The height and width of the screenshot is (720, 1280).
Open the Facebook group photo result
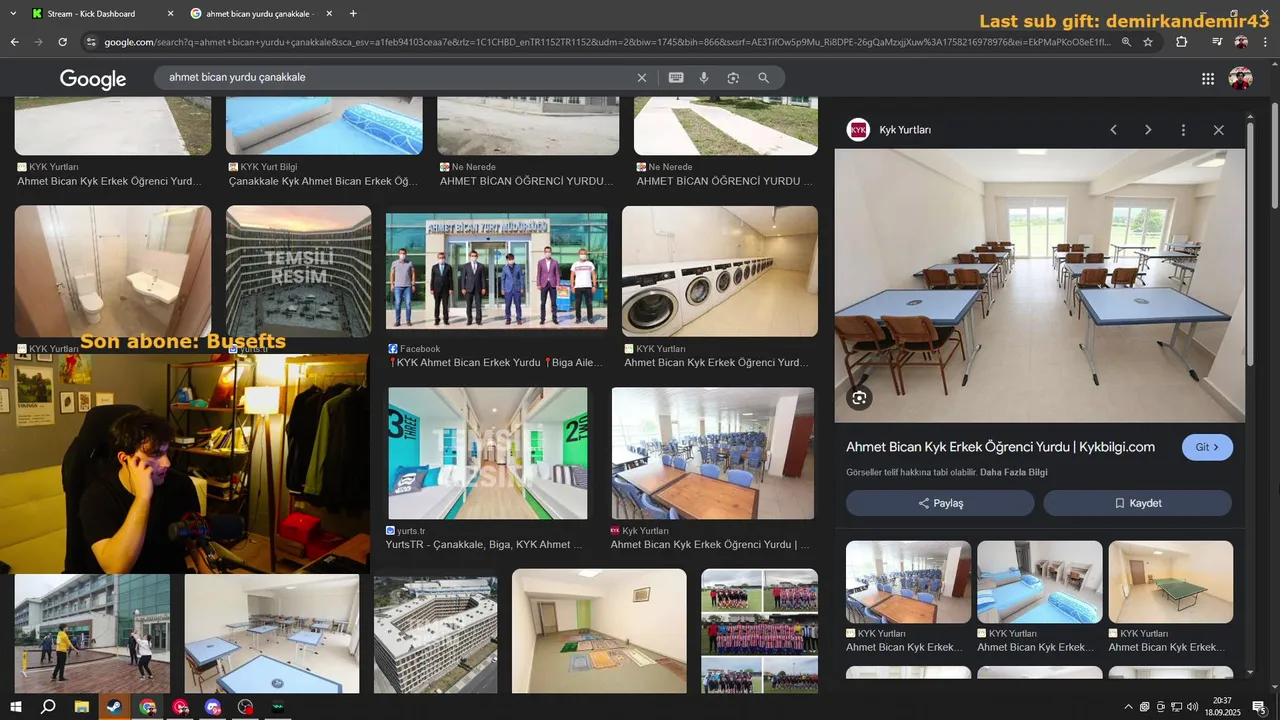point(496,271)
